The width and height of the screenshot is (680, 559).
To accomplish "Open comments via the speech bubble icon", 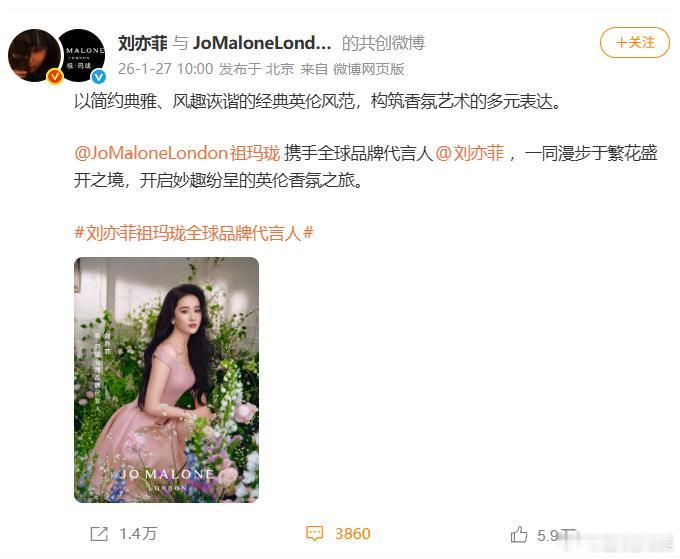I will 314,533.
